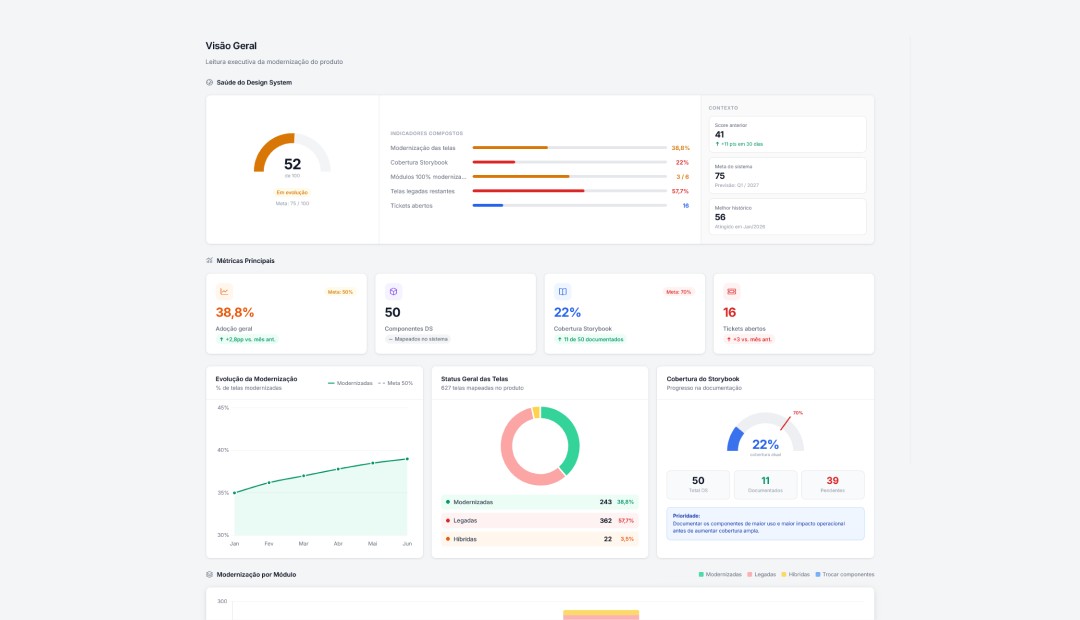This screenshot has width=1080, height=620.
Task: Click the Métricas Principais section icon
Action: click(x=209, y=260)
